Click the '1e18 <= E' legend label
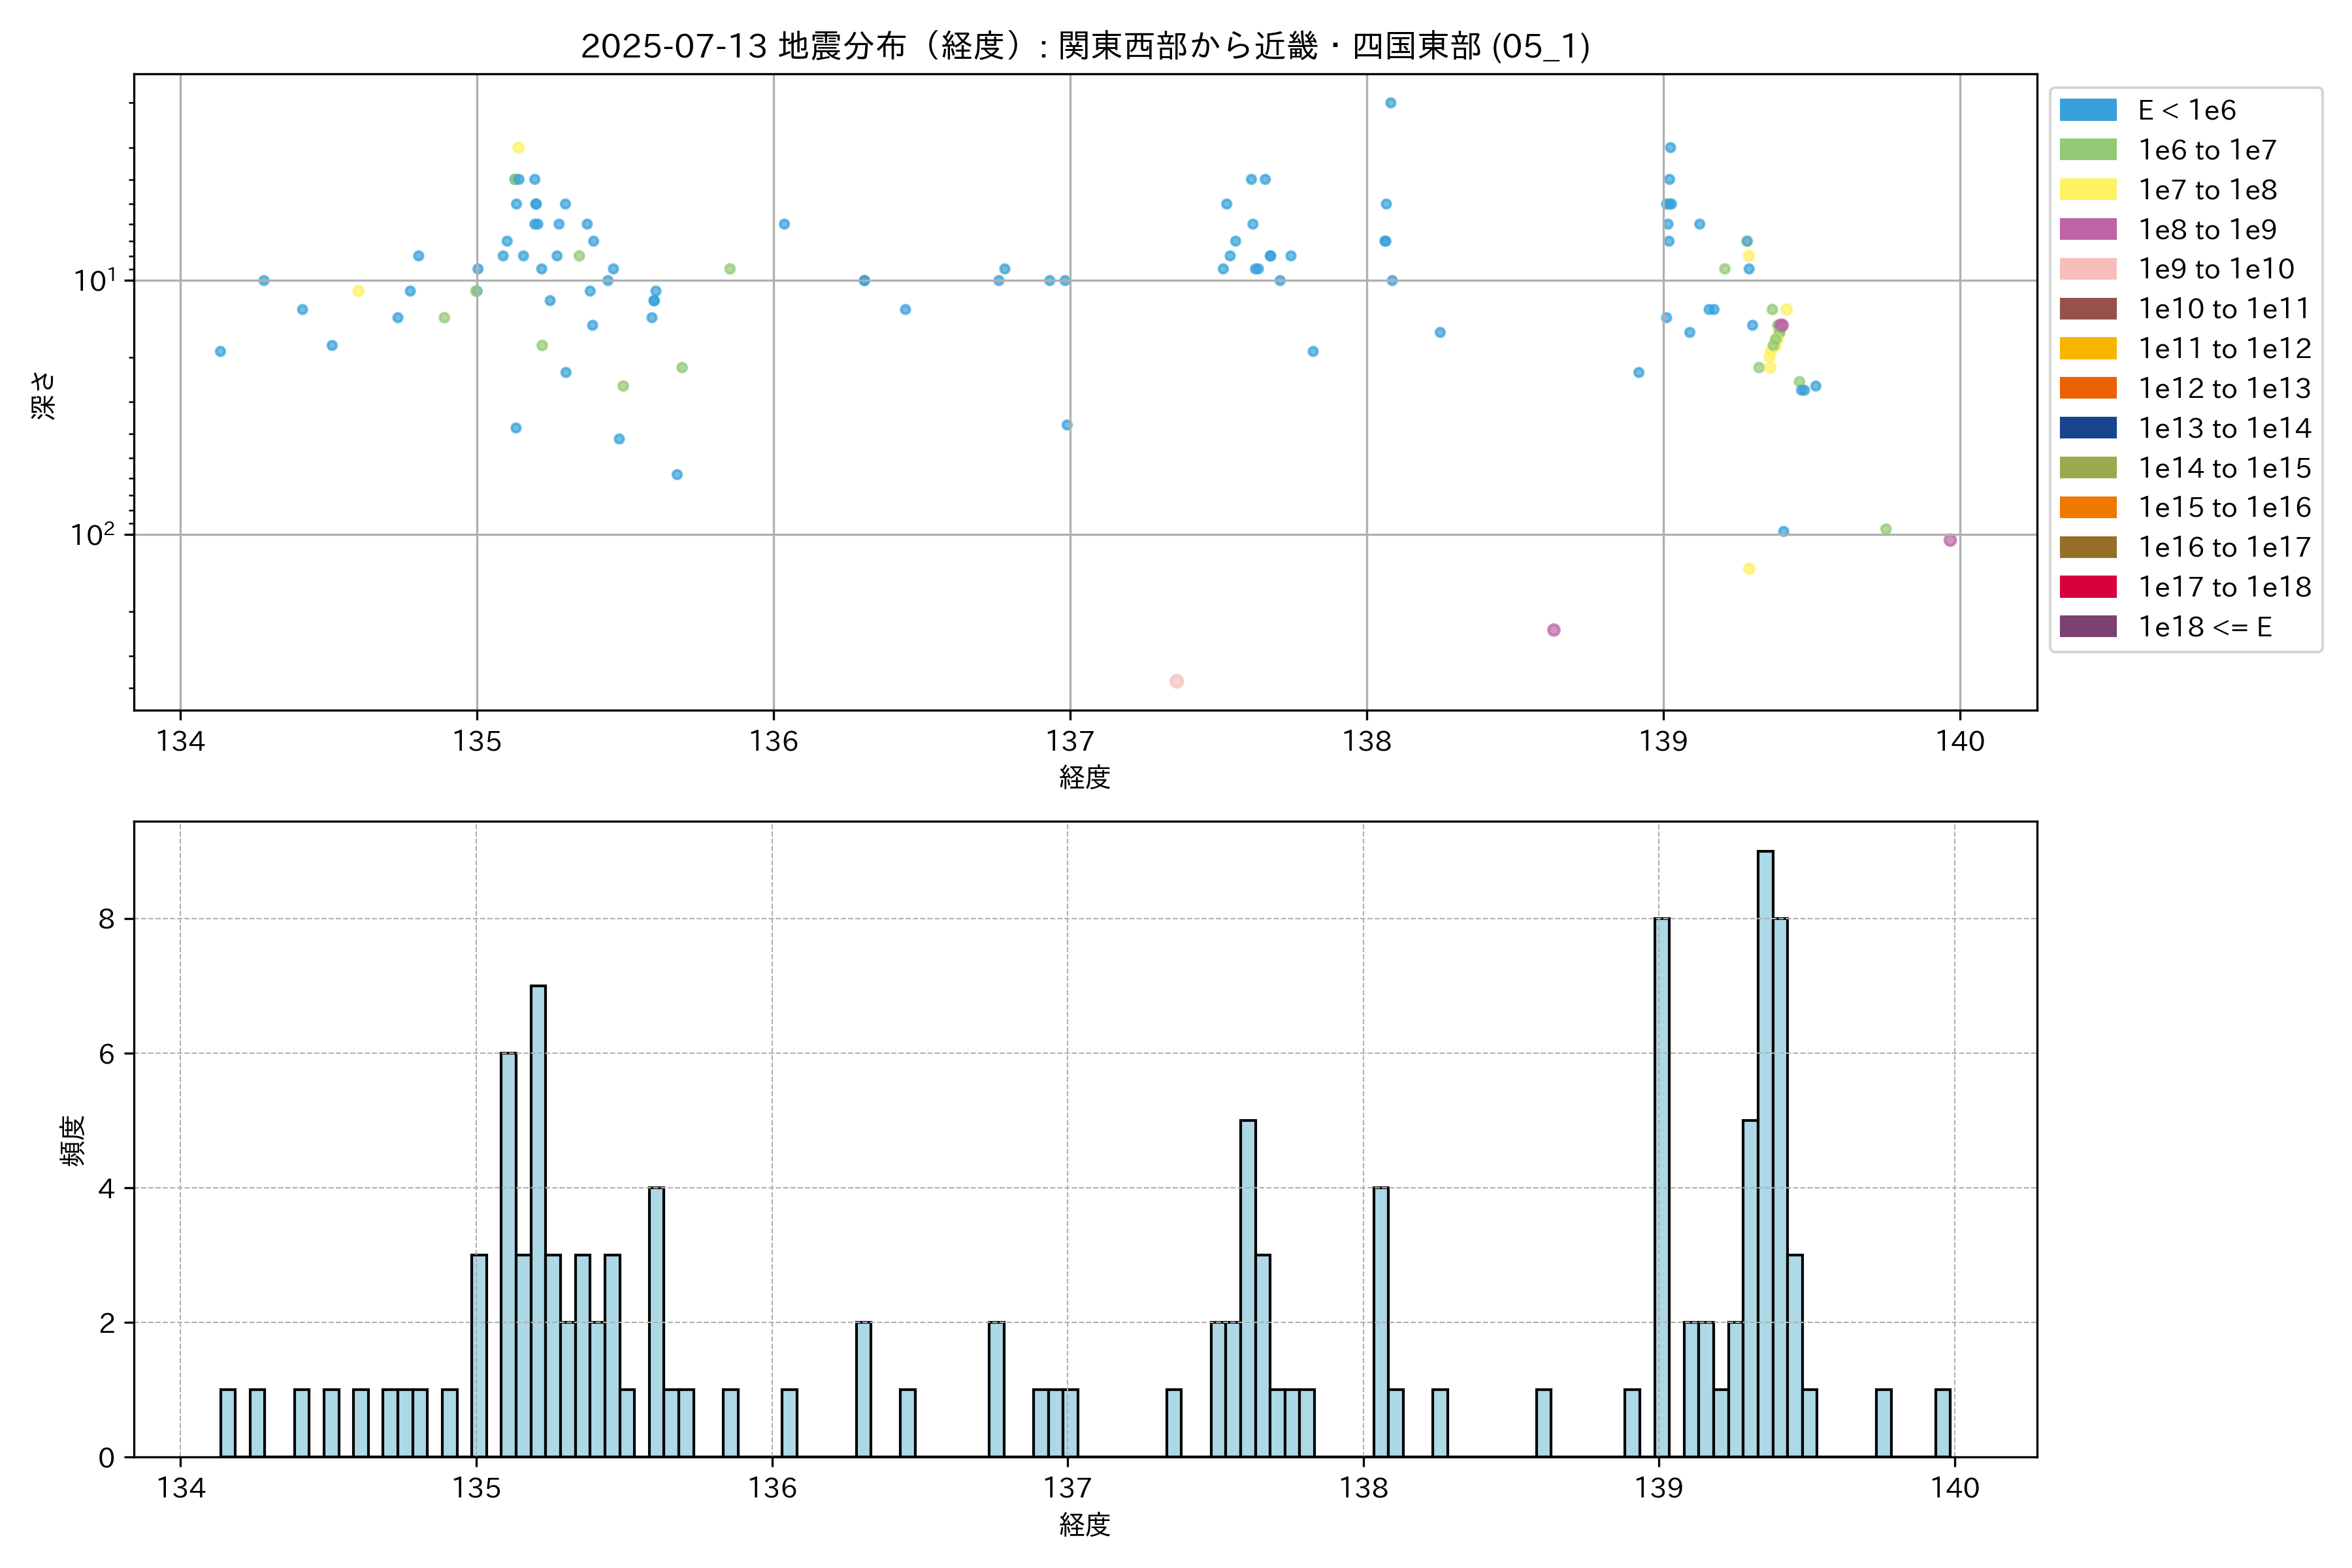2352x1568 pixels. pyautogui.click(x=2204, y=627)
